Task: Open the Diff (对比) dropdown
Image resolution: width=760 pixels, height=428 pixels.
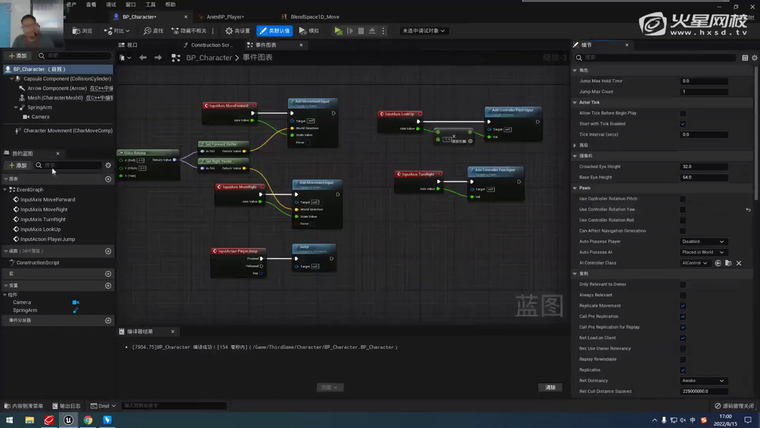Action: [x=117, y=31]
